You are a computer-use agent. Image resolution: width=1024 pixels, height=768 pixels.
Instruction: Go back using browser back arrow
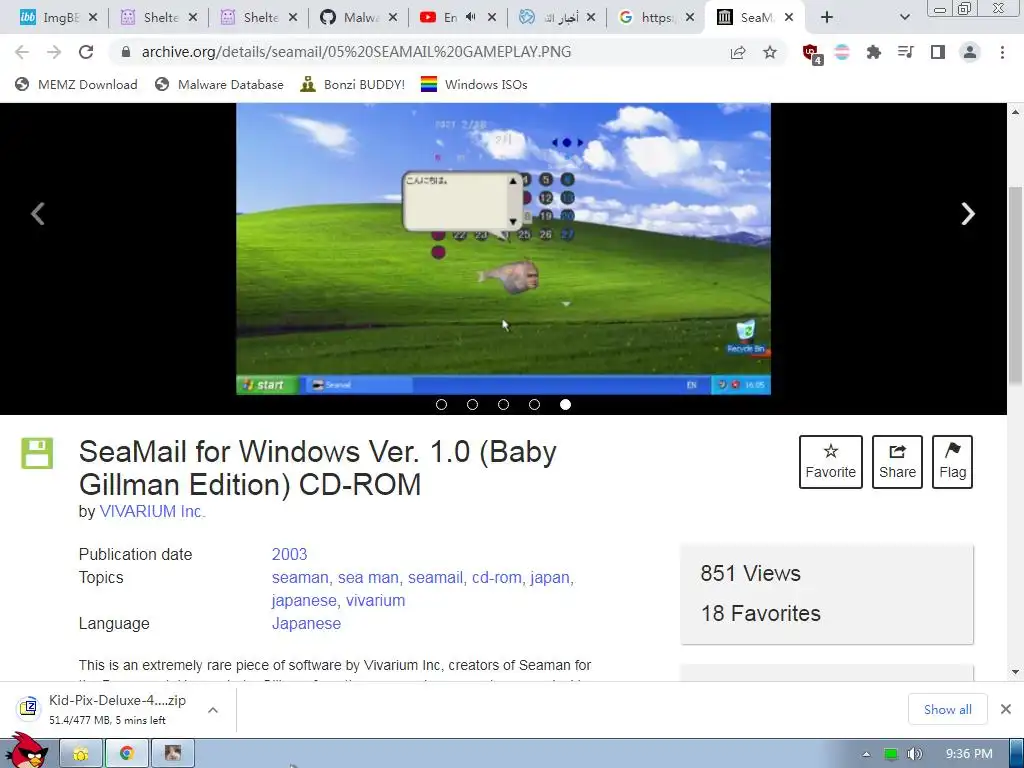point(22,52)
